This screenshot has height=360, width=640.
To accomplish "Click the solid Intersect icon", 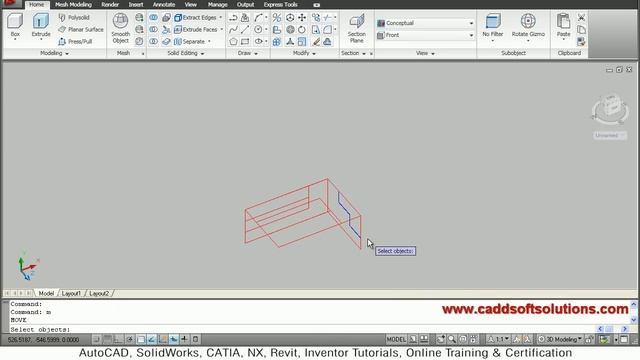I will click(x=153, y=41).
